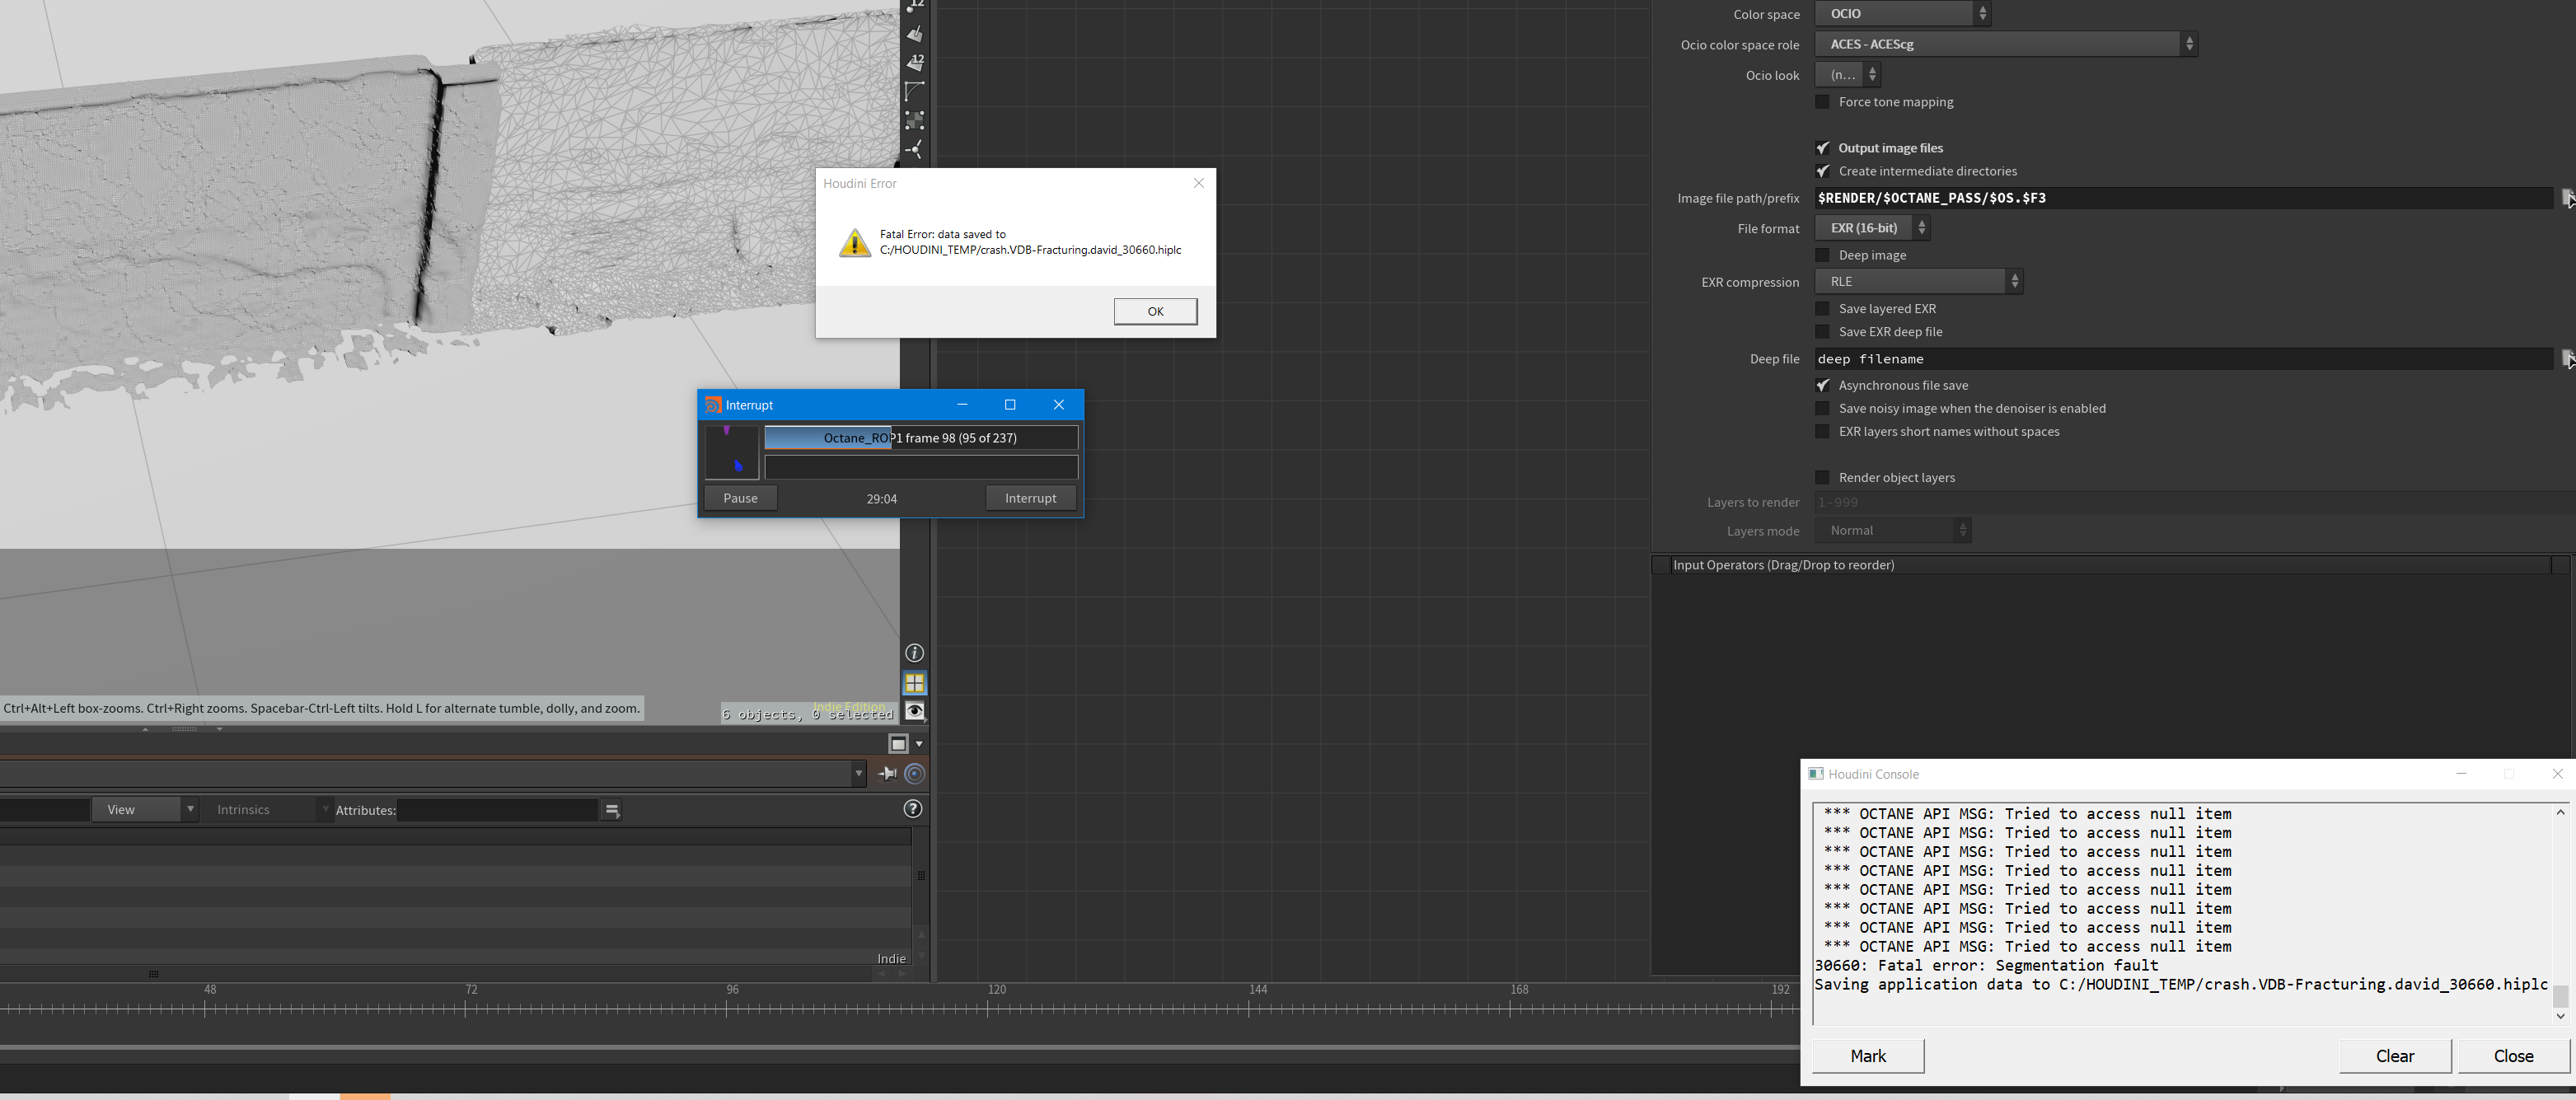Image resolution: width=2576 pixels, height=1100 pixels.
Task: Click the Image file path/prefix field
Action: [2180, 198]
